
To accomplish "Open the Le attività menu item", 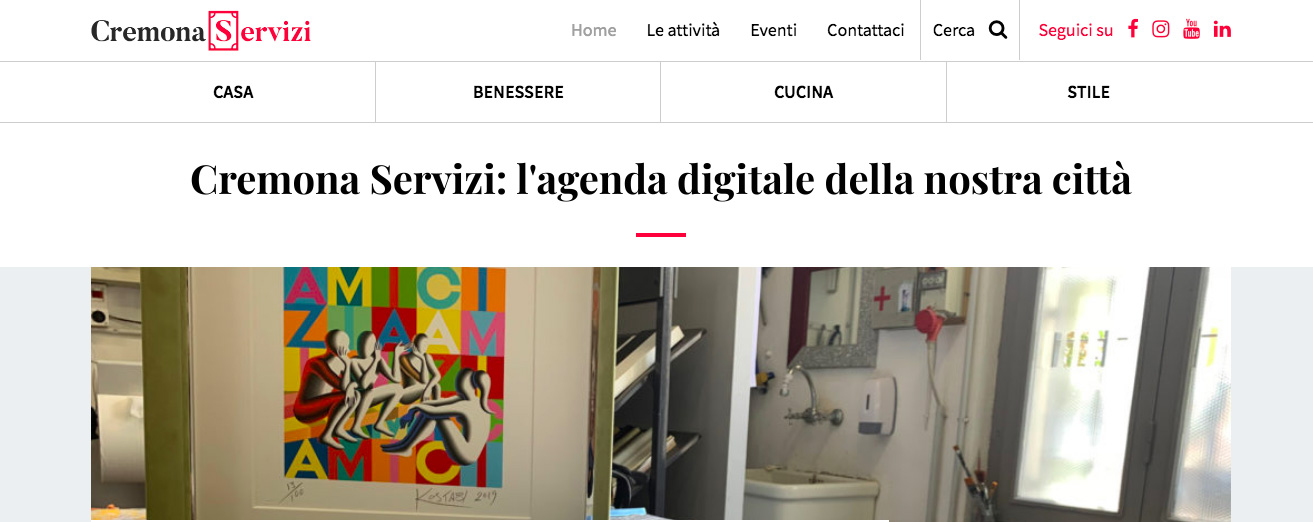I will [x=683, y=30].
